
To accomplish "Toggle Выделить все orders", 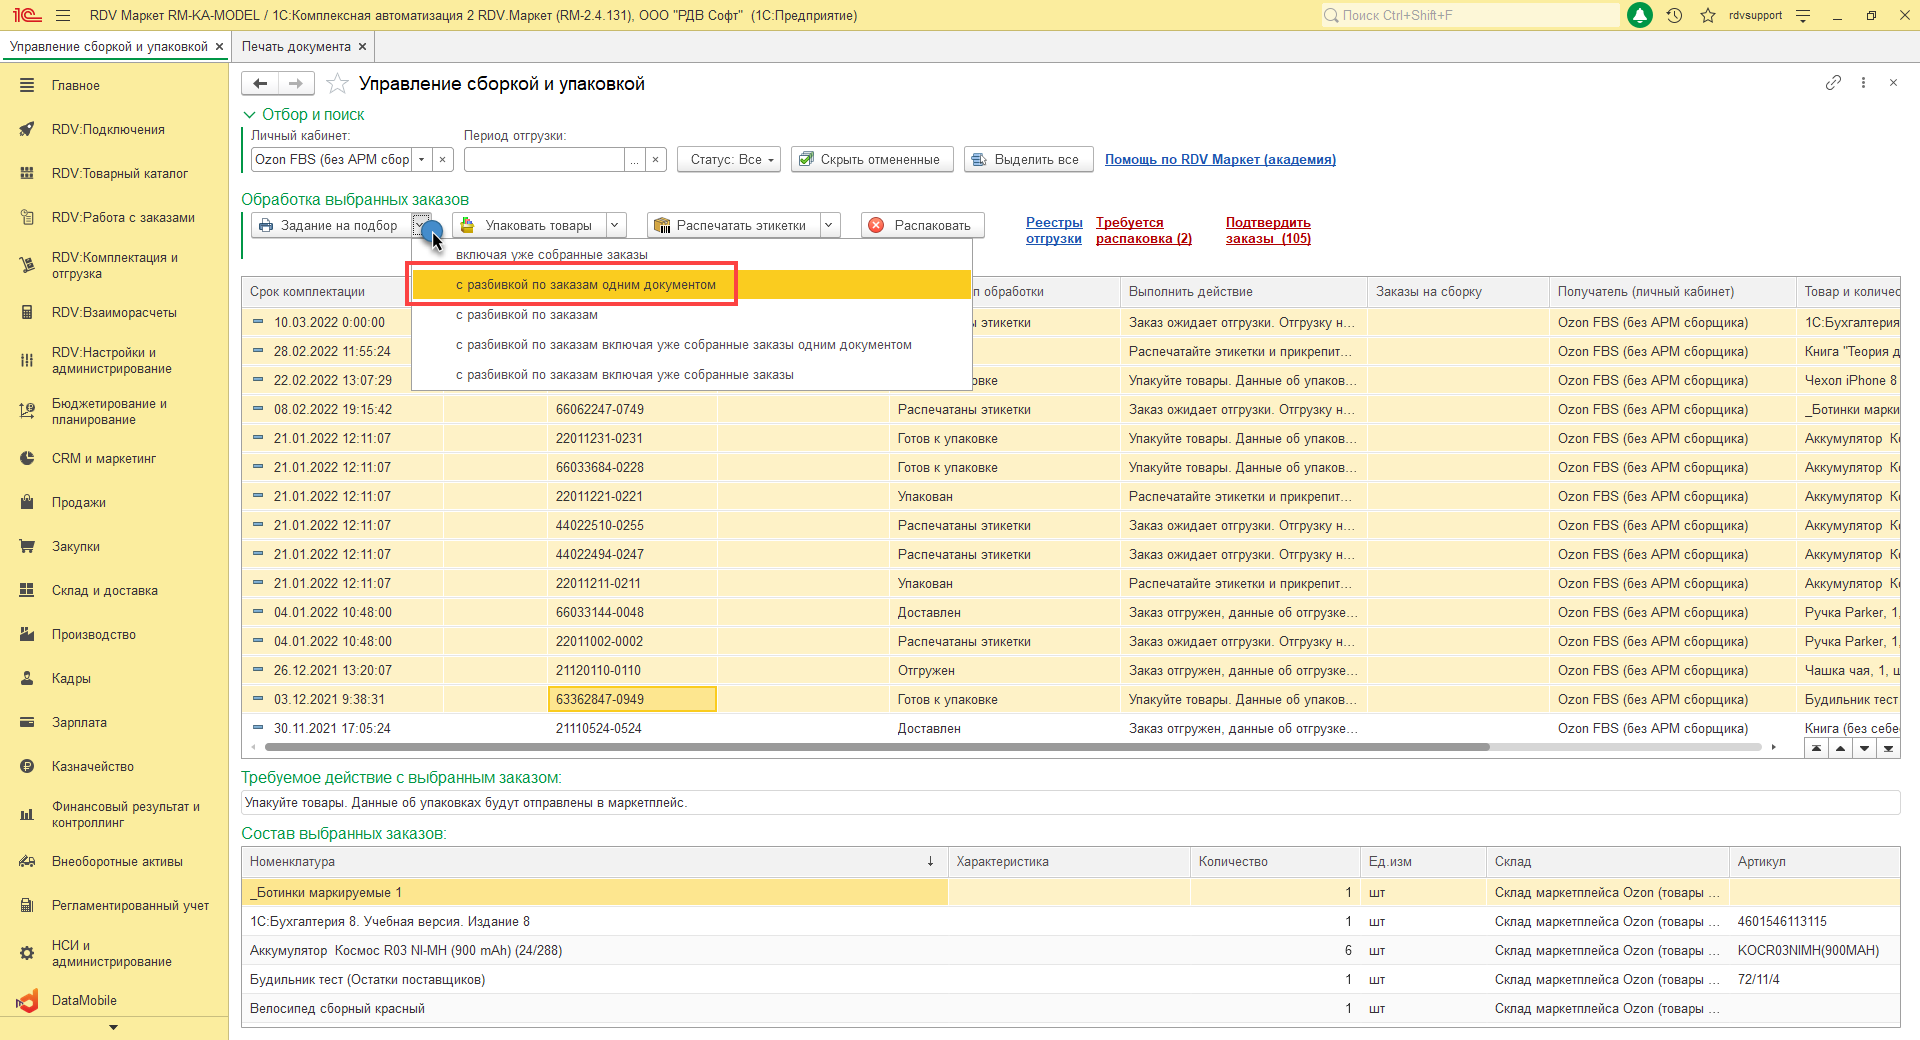I will [x=1027, y=160].
